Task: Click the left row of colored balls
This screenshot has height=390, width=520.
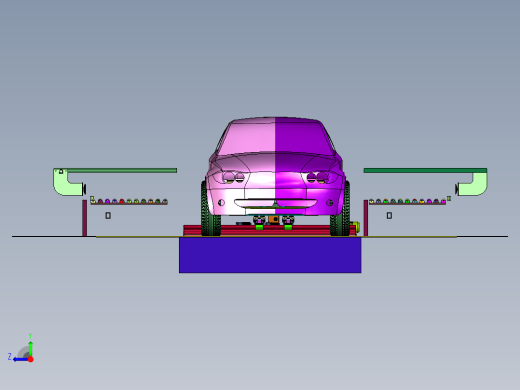Action: pyautogui.click(x=129, y=201)
